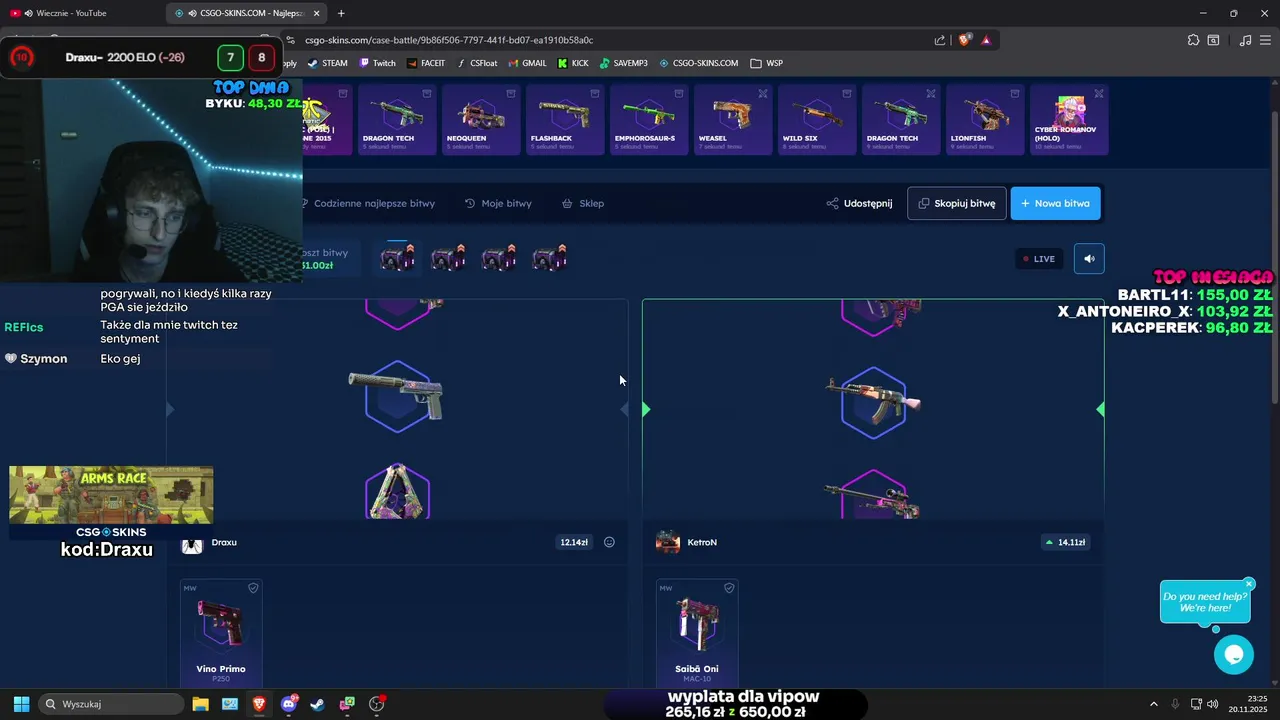Open the CSGO-SKINS.COM bookmark
1280x720 pixels.
[x=698, y=63]
